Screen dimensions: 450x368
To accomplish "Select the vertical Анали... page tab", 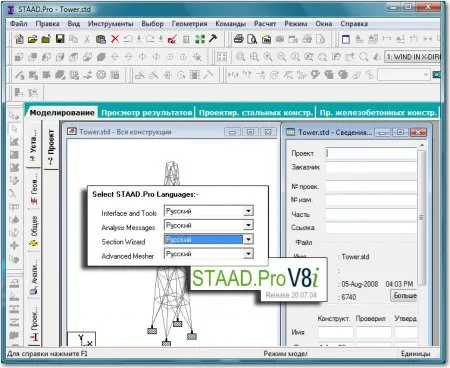I will pos(34,276).
